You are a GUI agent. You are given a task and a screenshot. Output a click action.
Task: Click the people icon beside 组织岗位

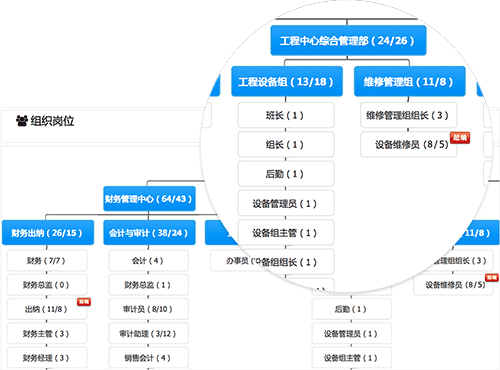click(22, 121)
